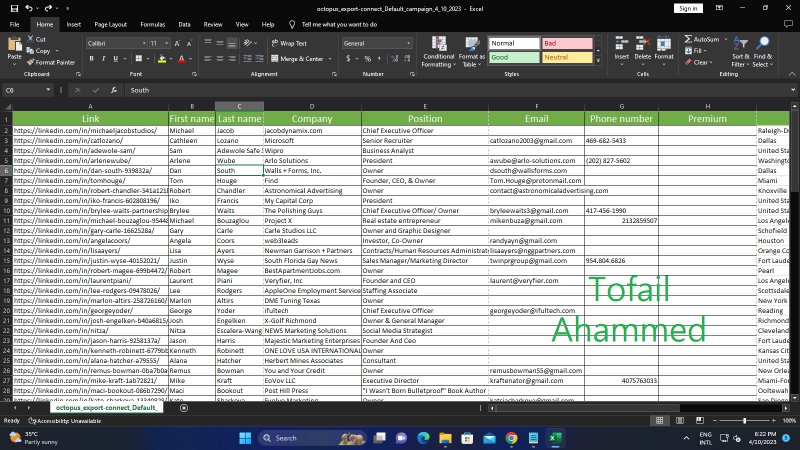Apply the percent style format
800x450 pixels.
coord(367,59)
